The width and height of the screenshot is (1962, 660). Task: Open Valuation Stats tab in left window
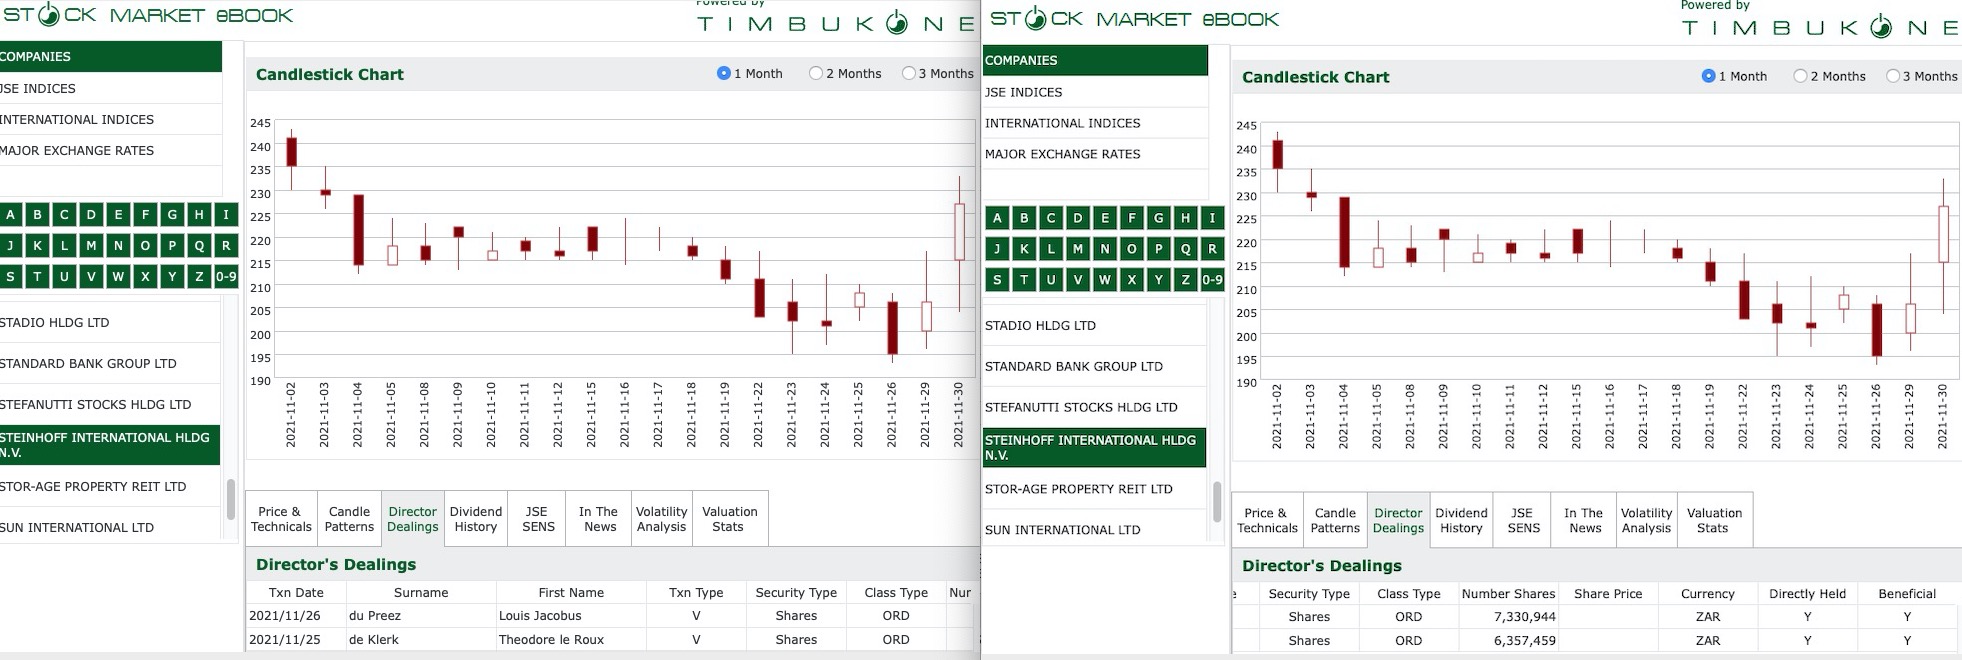[729, 519]
